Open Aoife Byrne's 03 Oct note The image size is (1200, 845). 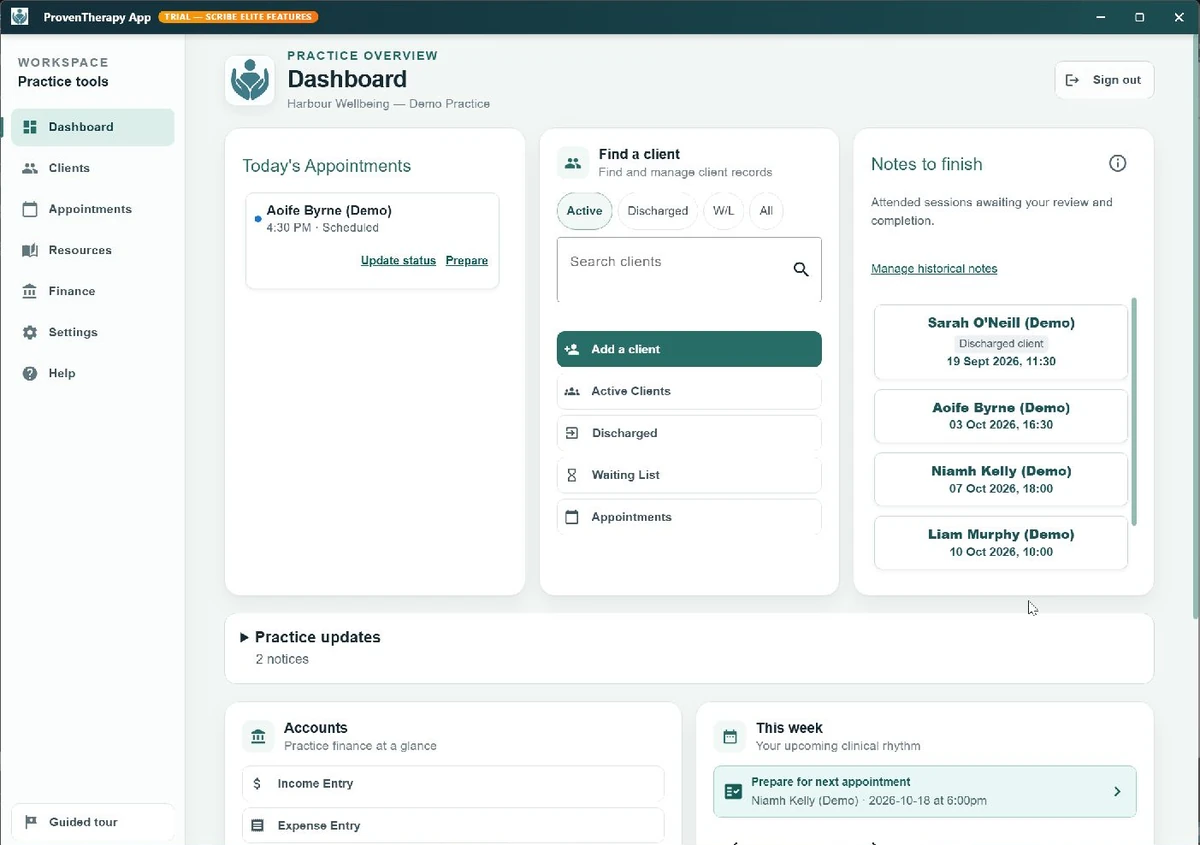pos(1001,416)
